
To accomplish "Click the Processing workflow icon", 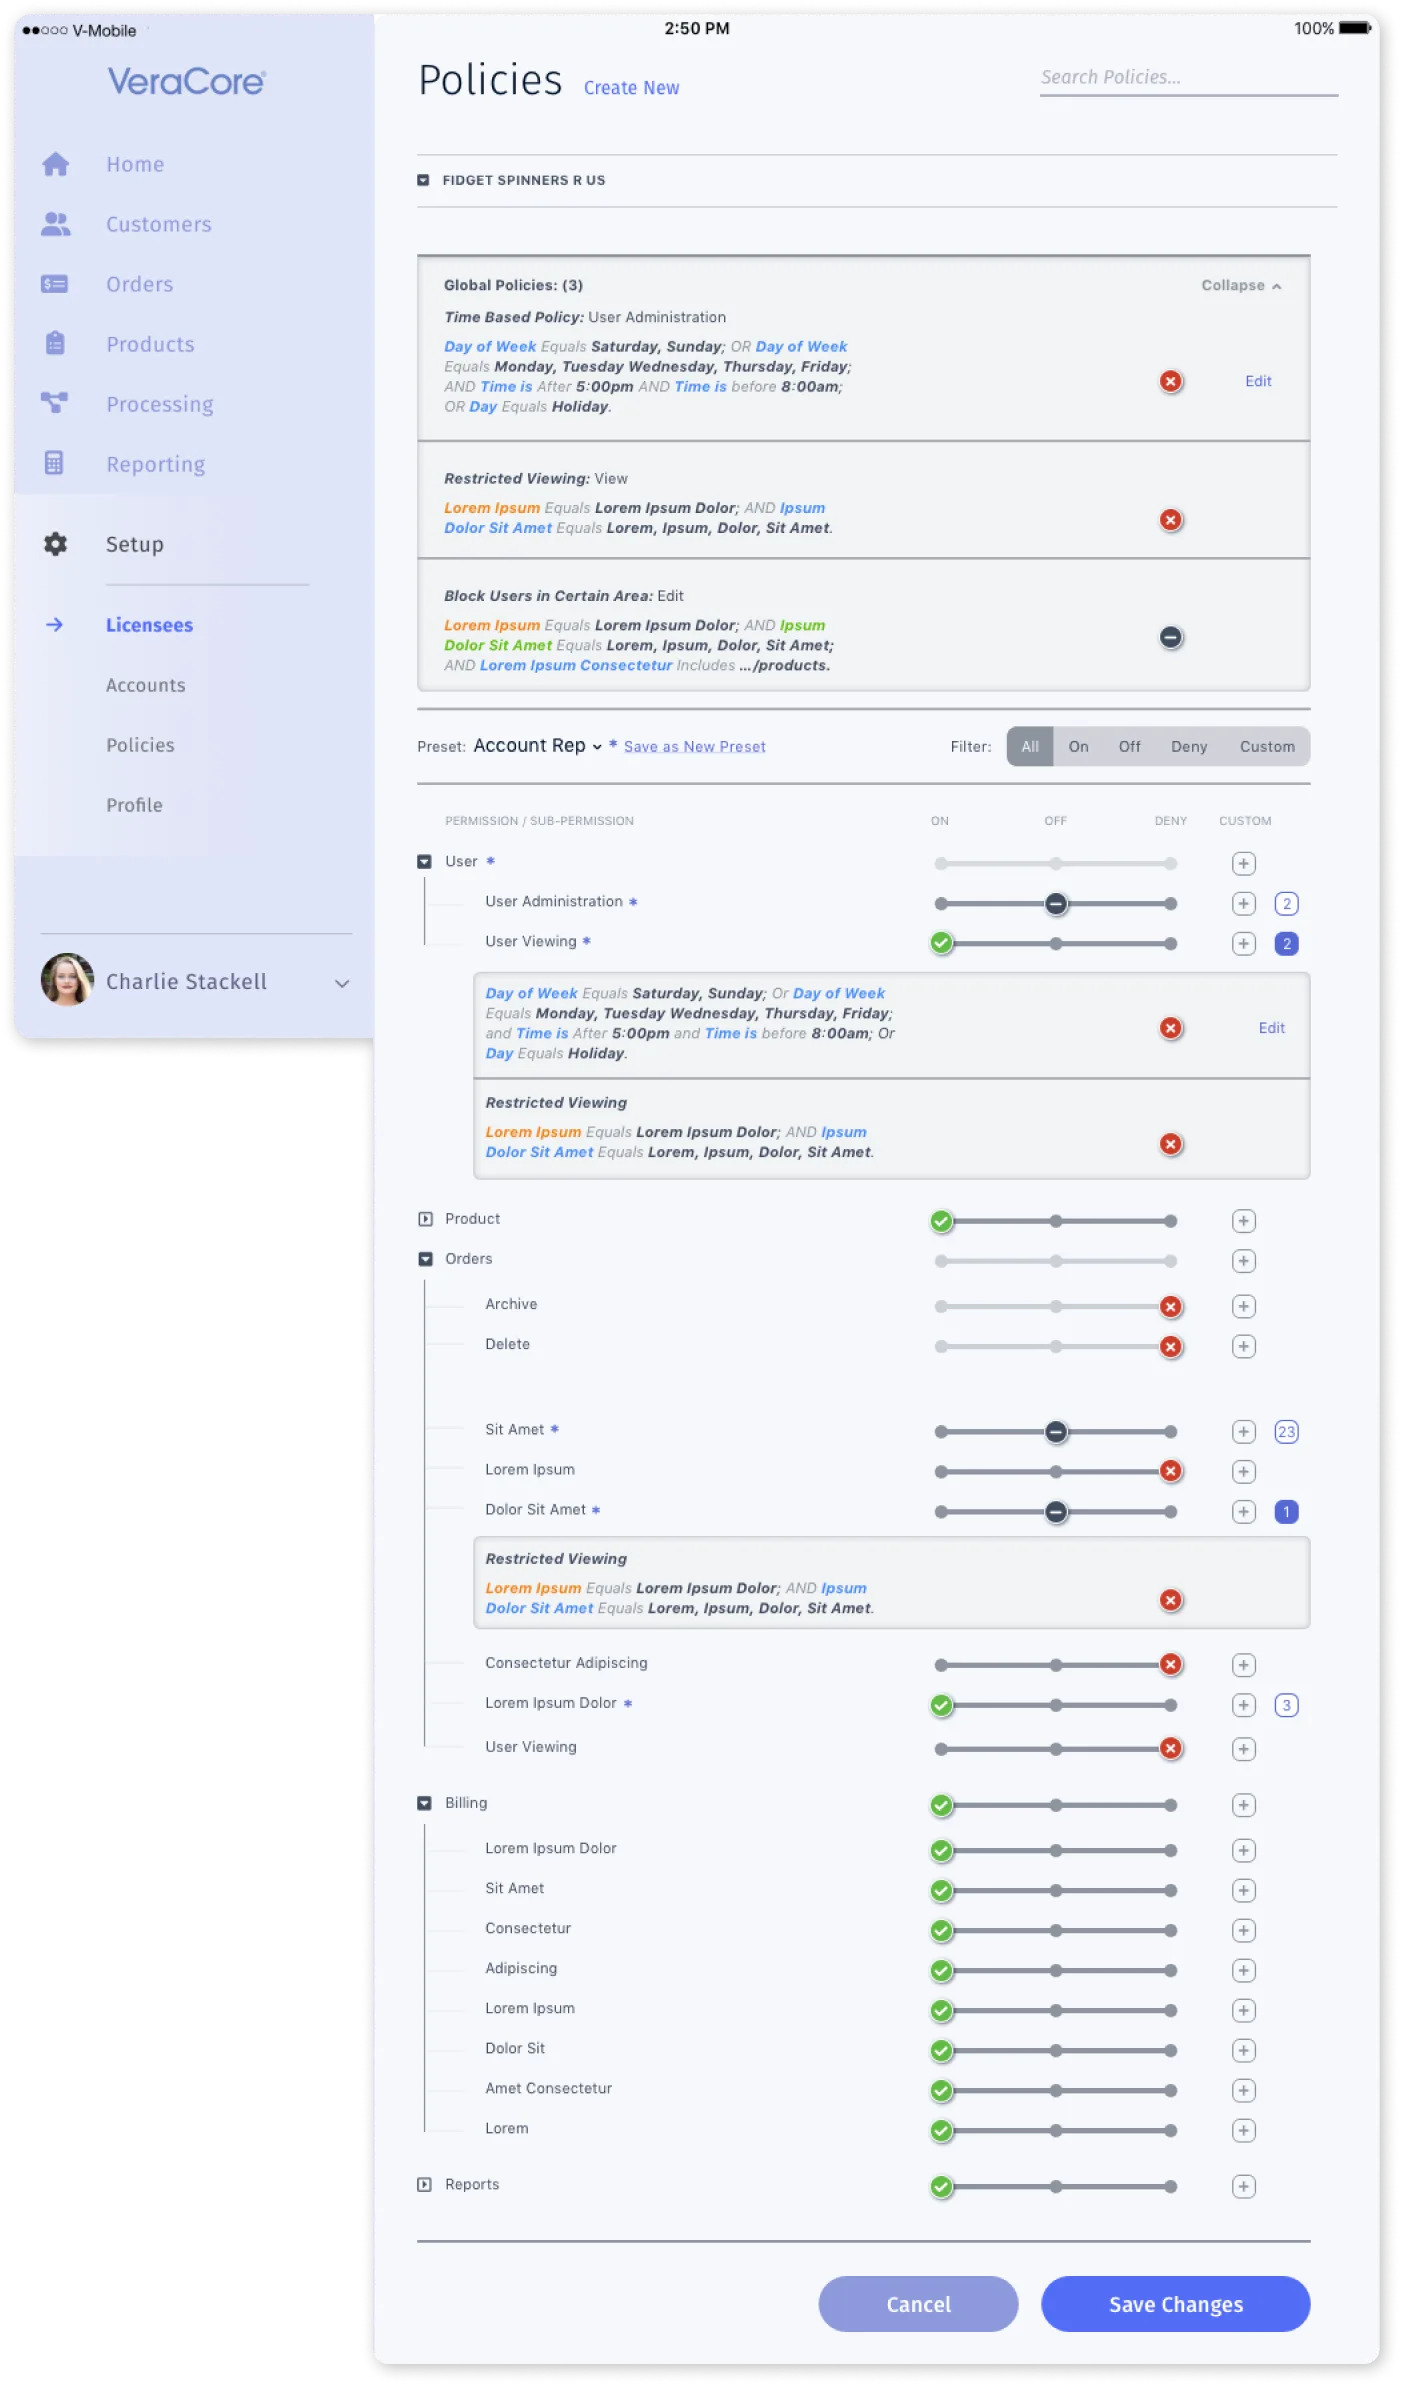I will pos(55,403).
